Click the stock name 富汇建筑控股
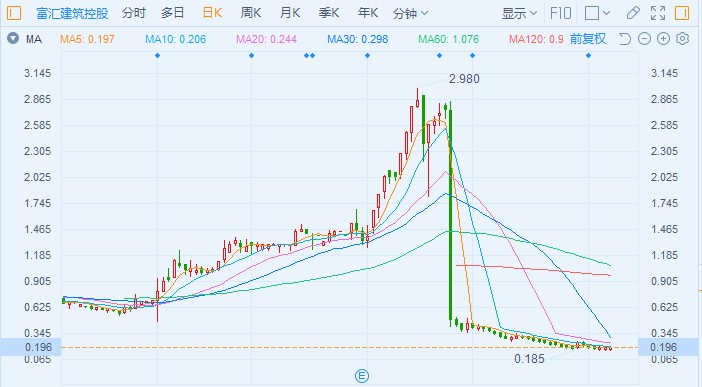702x387 pixels. (x=72, y=13)
